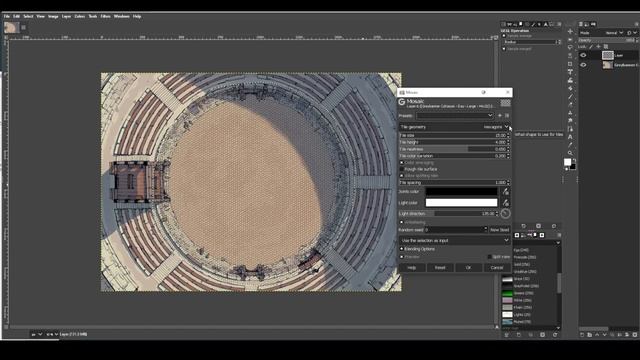Image resolution: width=640 pixels, height=360 pixels.
Task: Create a new layer from the Layers panel bottom bar
Action: (582, 335)
